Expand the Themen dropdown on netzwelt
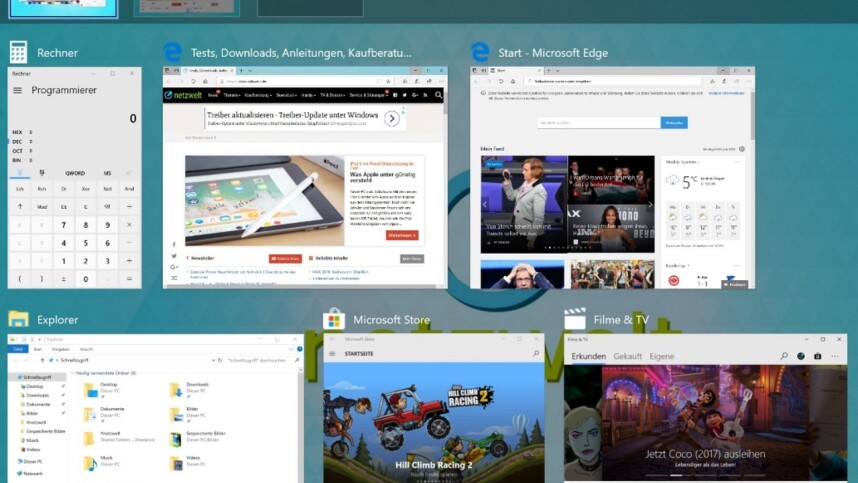This screenshot has height=483, width=858. click(231, 95)
